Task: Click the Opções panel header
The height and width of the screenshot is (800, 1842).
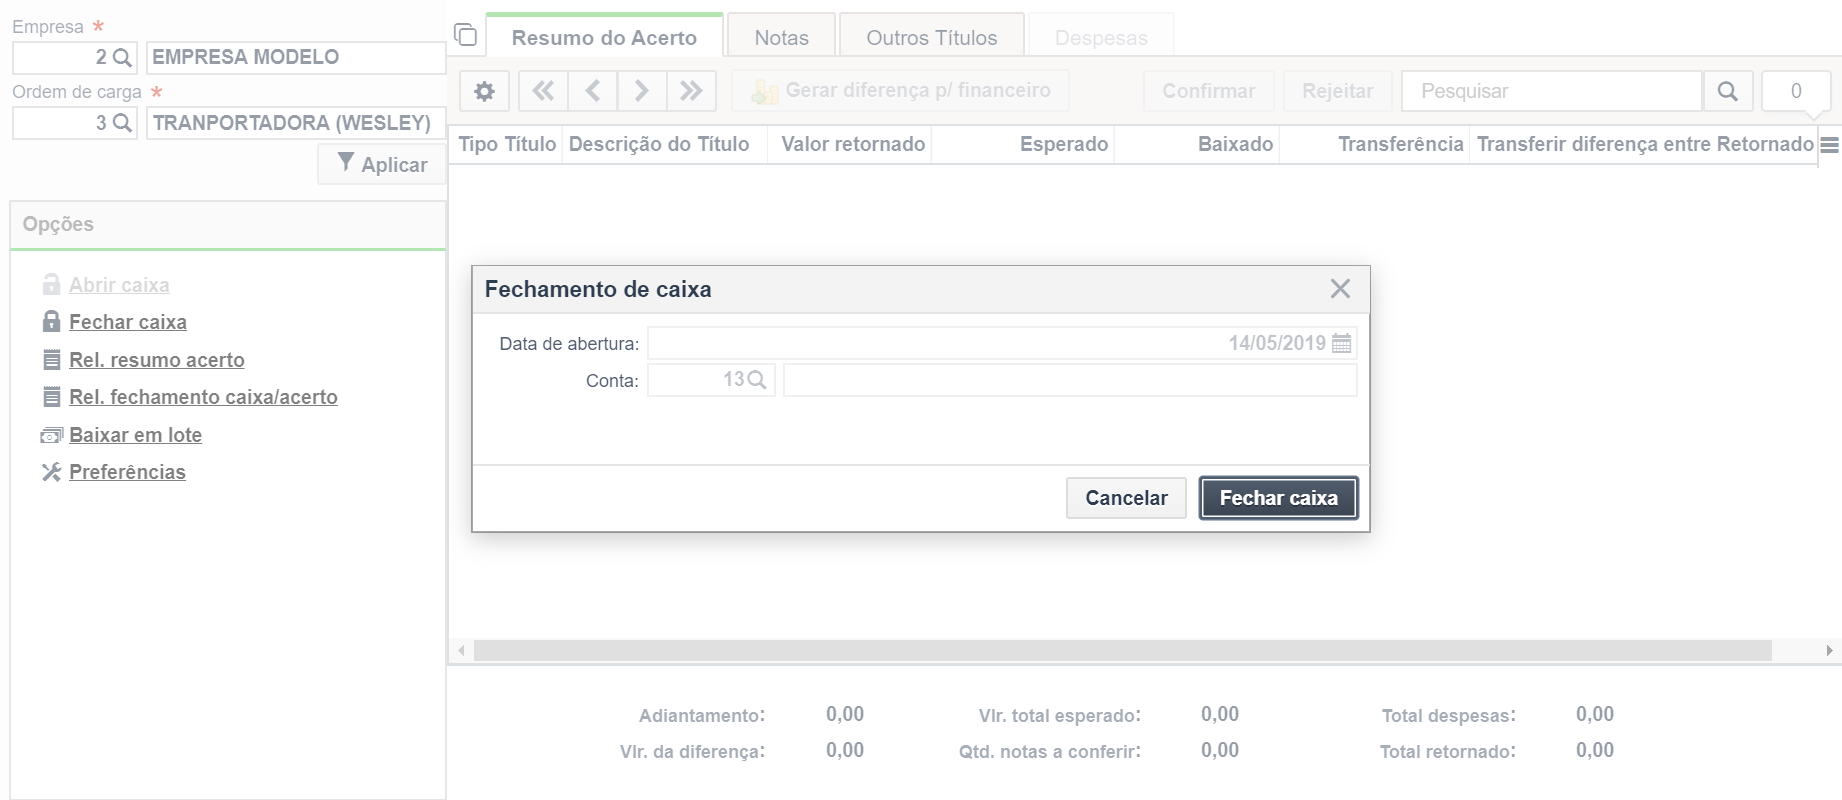Action: (x=228, y=225)
